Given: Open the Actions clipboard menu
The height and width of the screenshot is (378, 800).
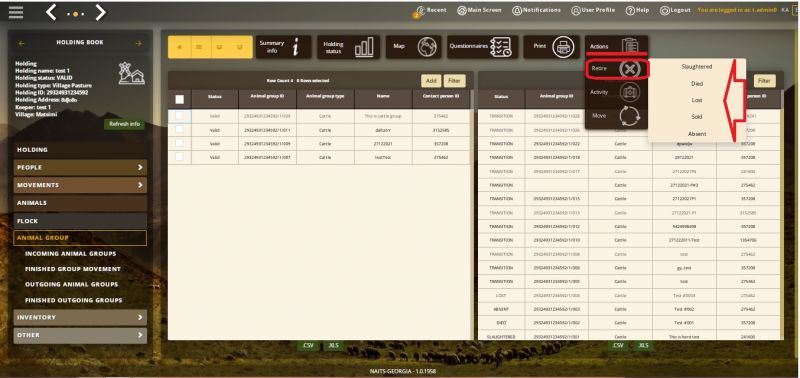Looking at the screenshot, I should point(616,46).
